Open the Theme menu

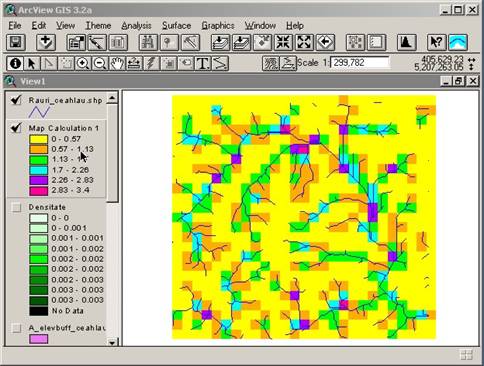point(98,25)
